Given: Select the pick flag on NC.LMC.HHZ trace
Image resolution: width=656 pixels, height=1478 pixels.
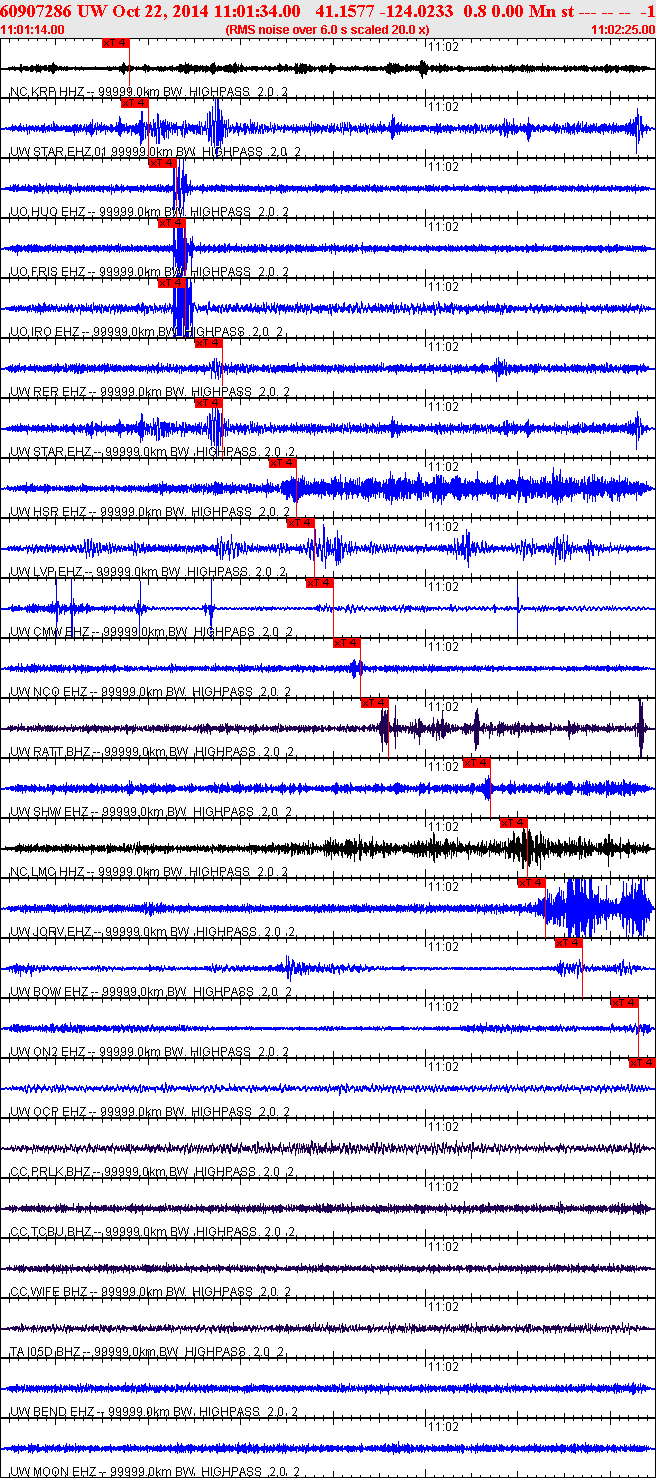Looking at the screenshot, I should pyautogui.click(x=514, y=823).
